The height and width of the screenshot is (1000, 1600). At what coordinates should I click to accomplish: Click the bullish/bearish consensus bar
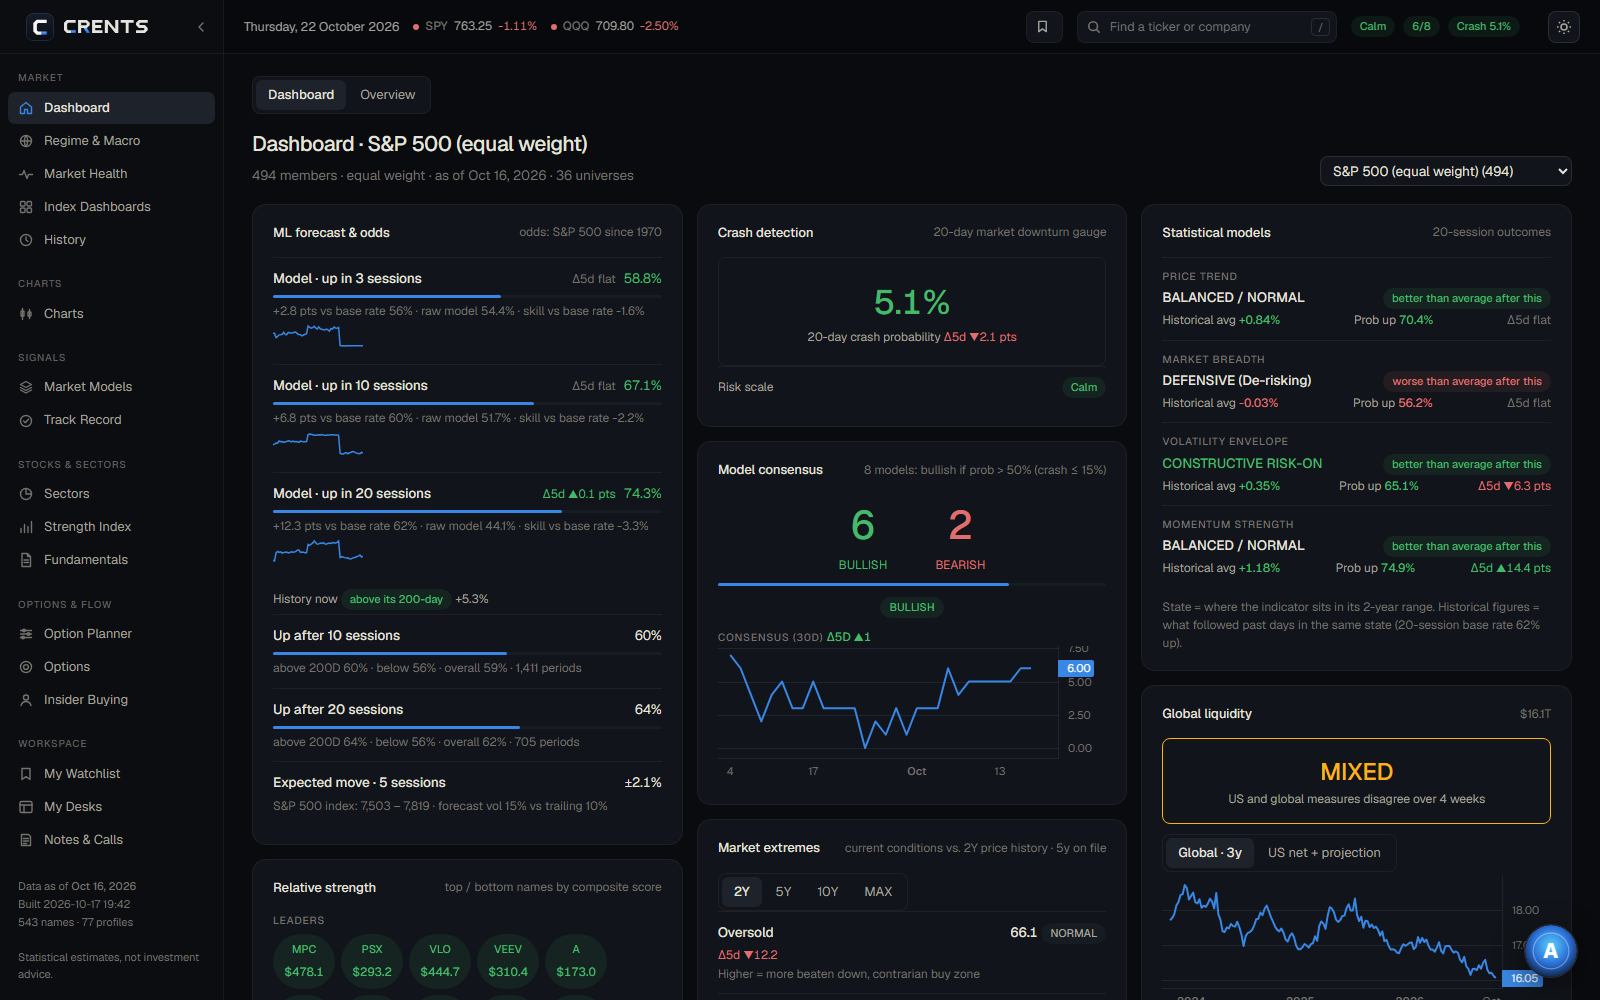tap(912, 584)
